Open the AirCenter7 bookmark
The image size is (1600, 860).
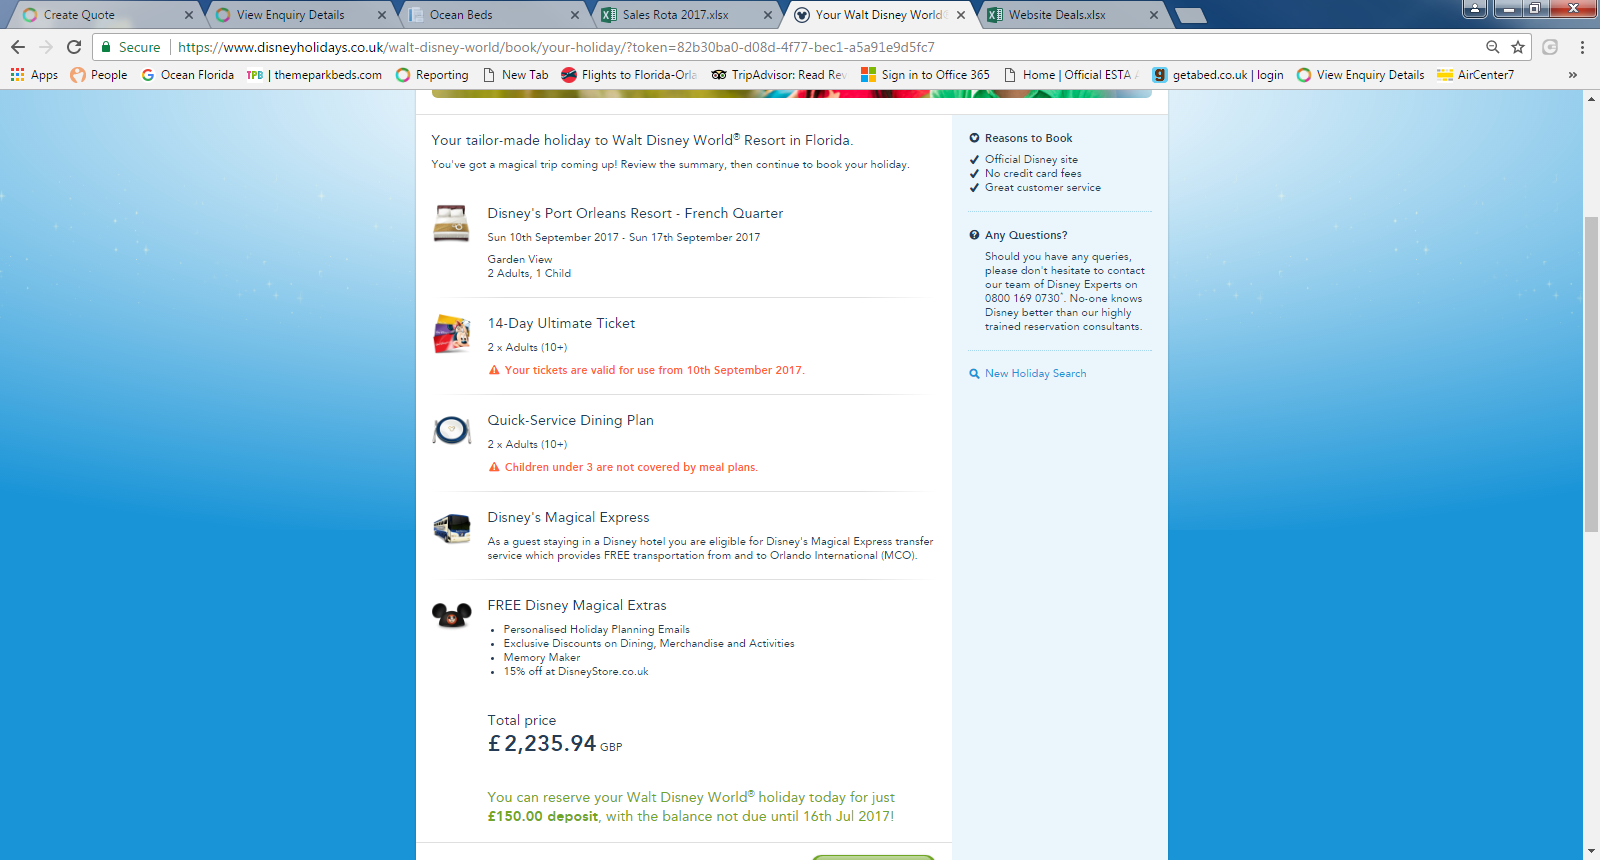pos(1475,75)
